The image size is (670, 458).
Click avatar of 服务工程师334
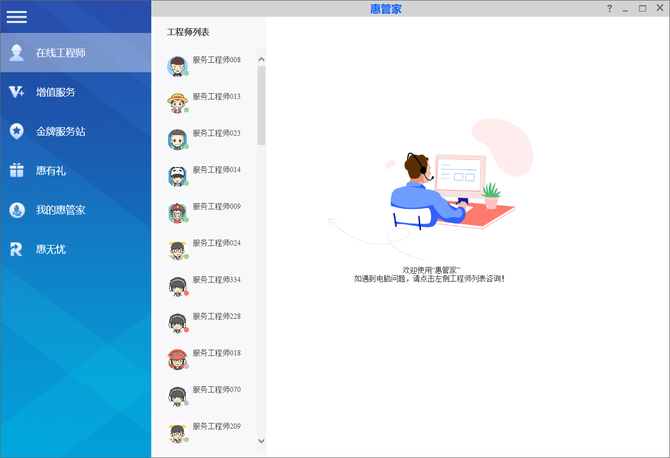coord(177,287)
